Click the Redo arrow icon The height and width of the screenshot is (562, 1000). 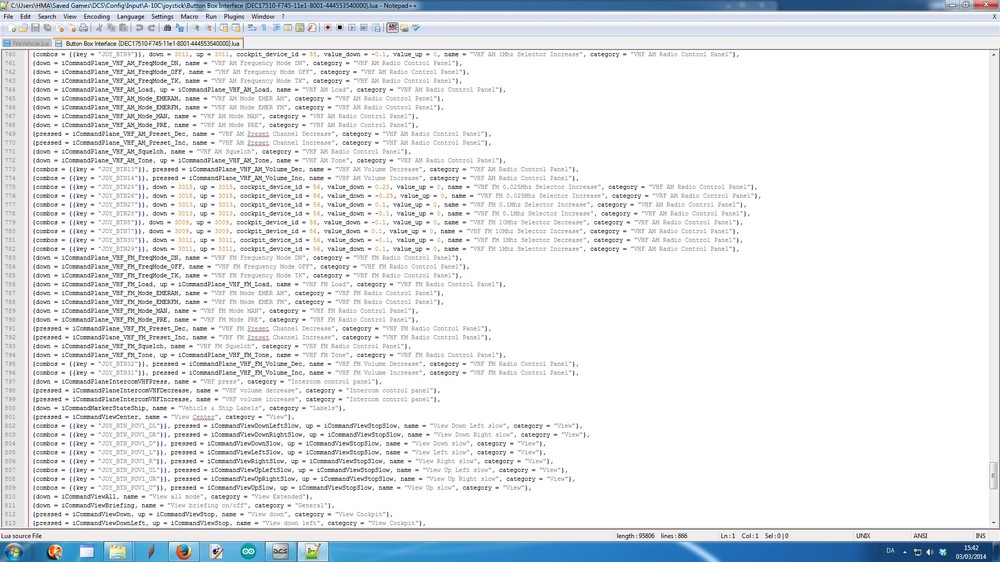[151, 28]
